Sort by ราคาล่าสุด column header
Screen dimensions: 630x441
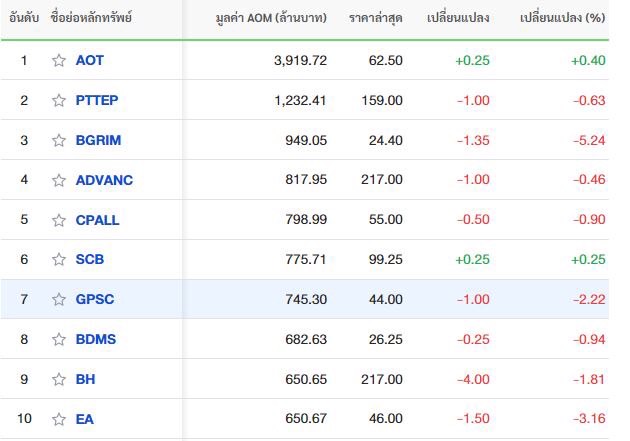coord(376,18)
